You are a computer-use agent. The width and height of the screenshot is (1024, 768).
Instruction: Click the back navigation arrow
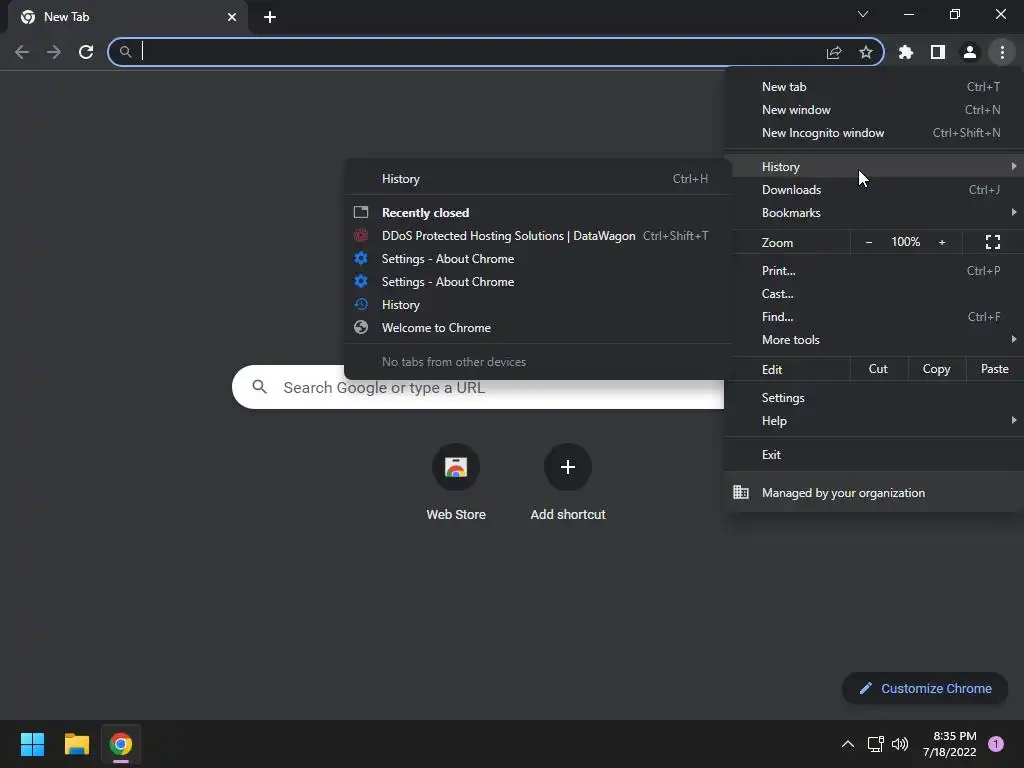point(22,52)
